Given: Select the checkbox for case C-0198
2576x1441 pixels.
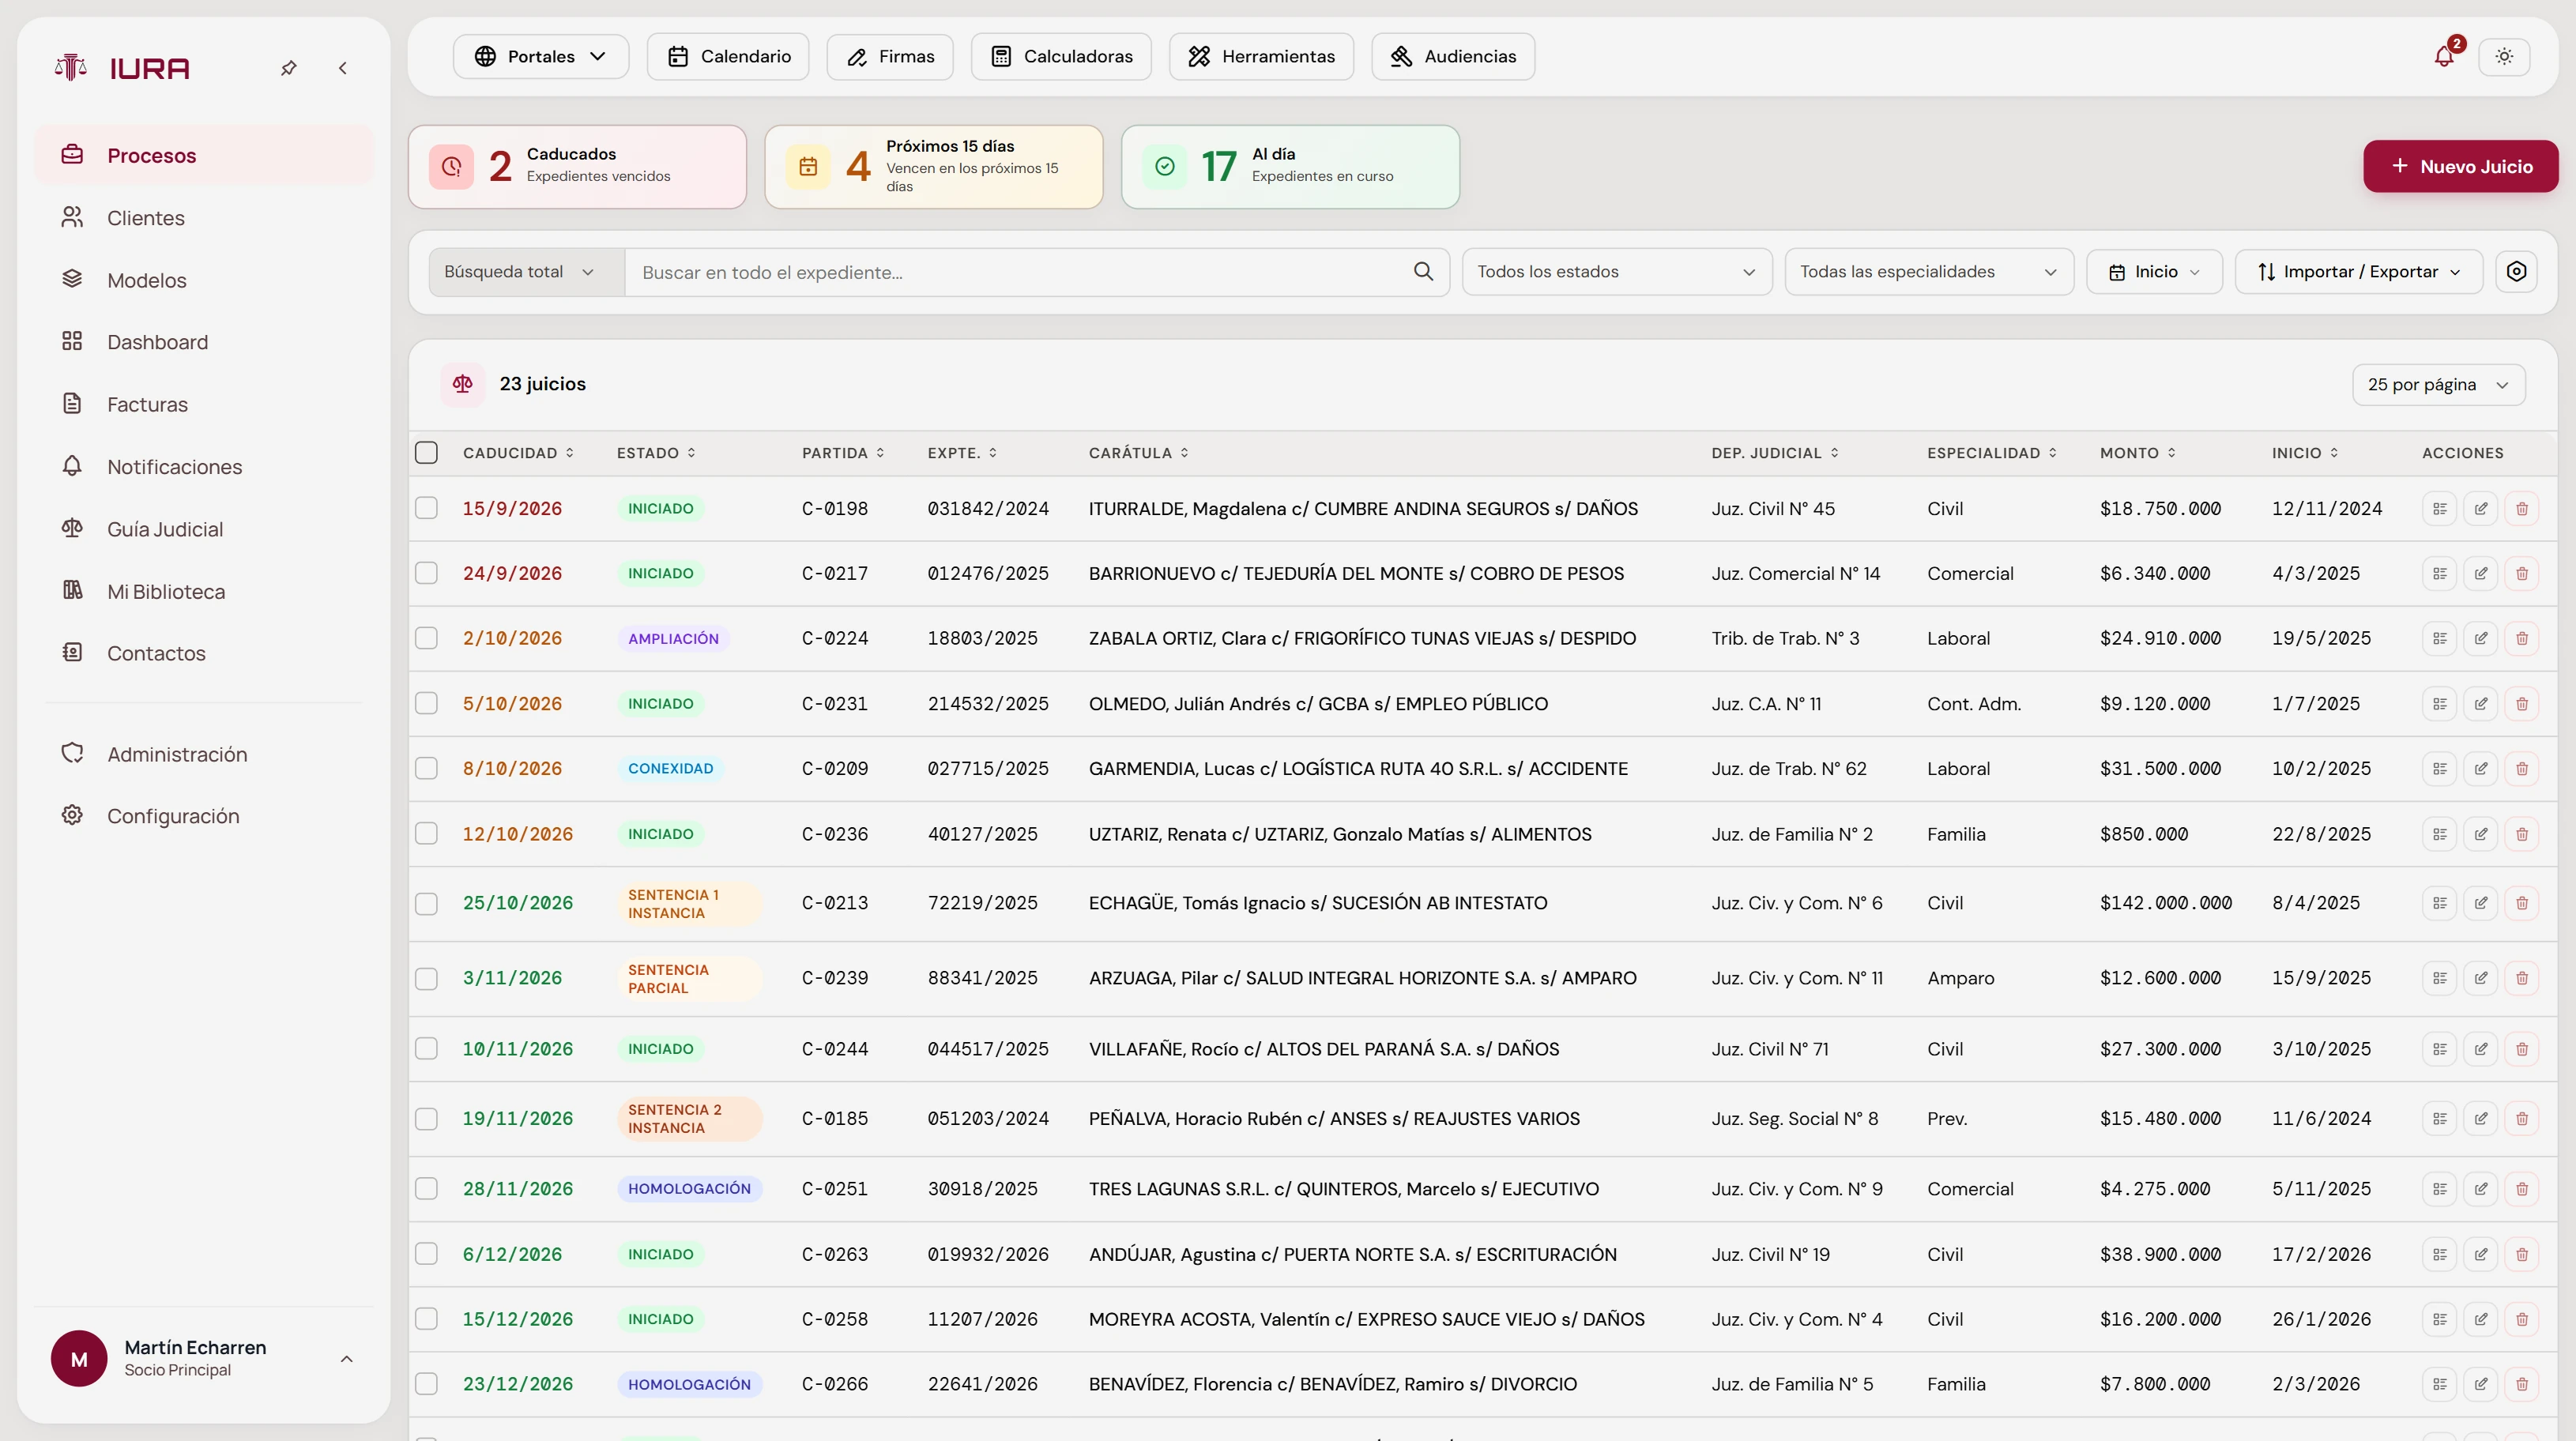Looking at the screenshot, I should [427, 509].
